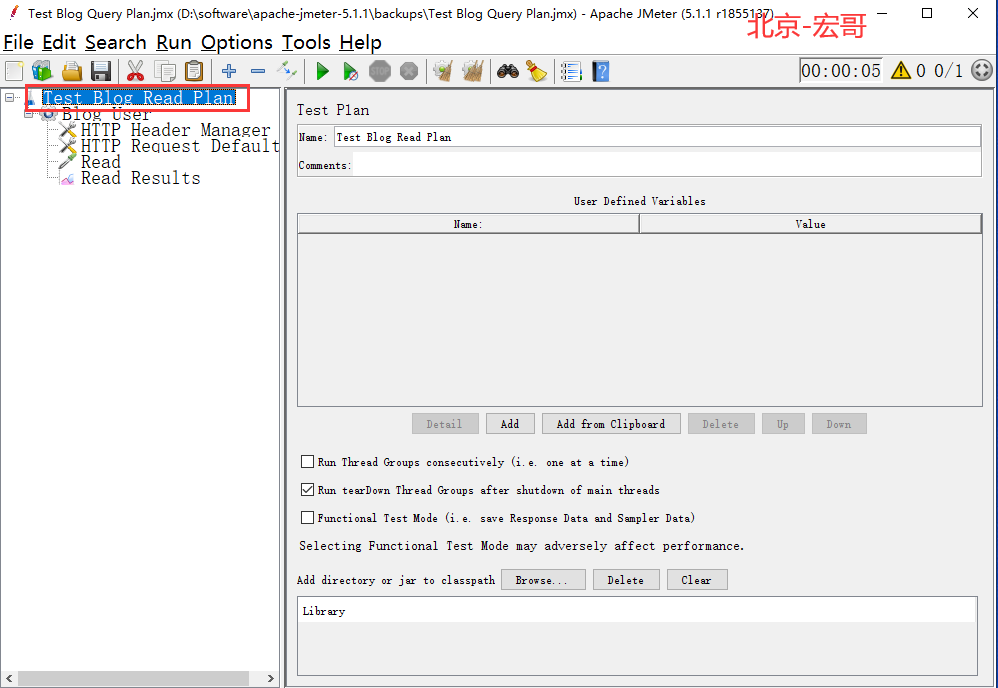This screenshot has height=688, width=998.
Task: Click the Delete variable button
Action: pos(721,424)
